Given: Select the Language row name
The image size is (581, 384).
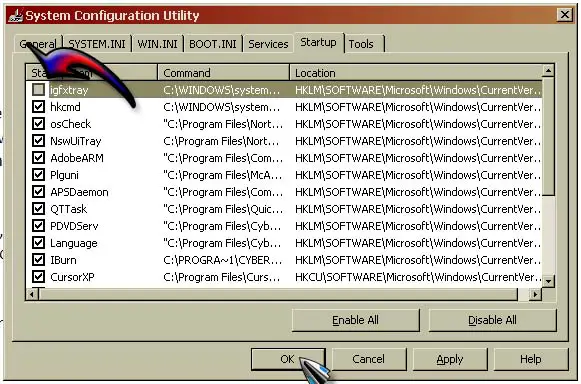Looking at the screenshot, I should 74,243.
